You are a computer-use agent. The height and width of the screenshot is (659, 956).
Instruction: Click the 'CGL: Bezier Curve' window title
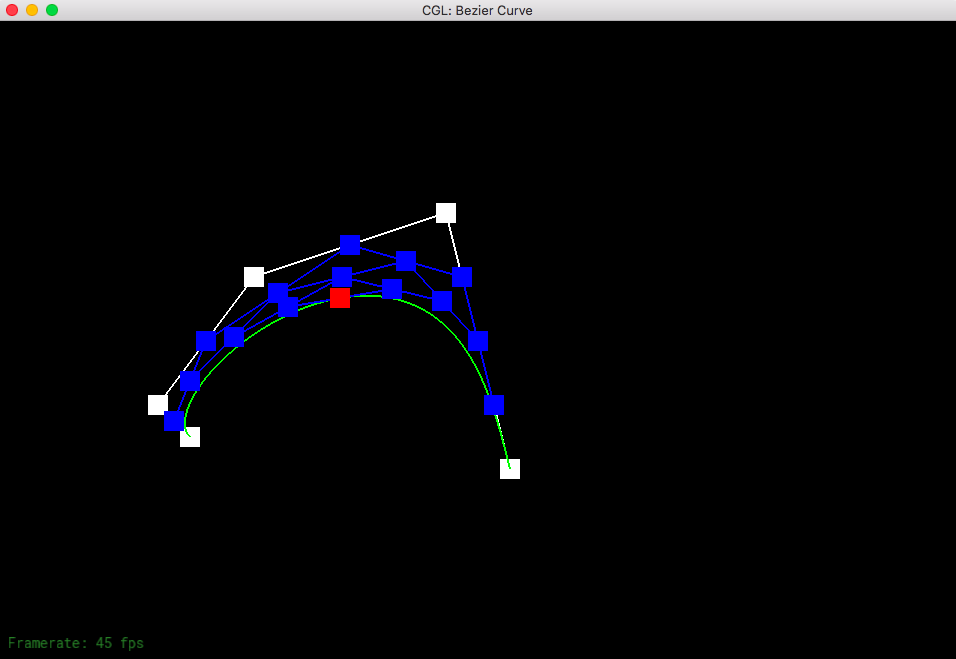click(477, 10)
